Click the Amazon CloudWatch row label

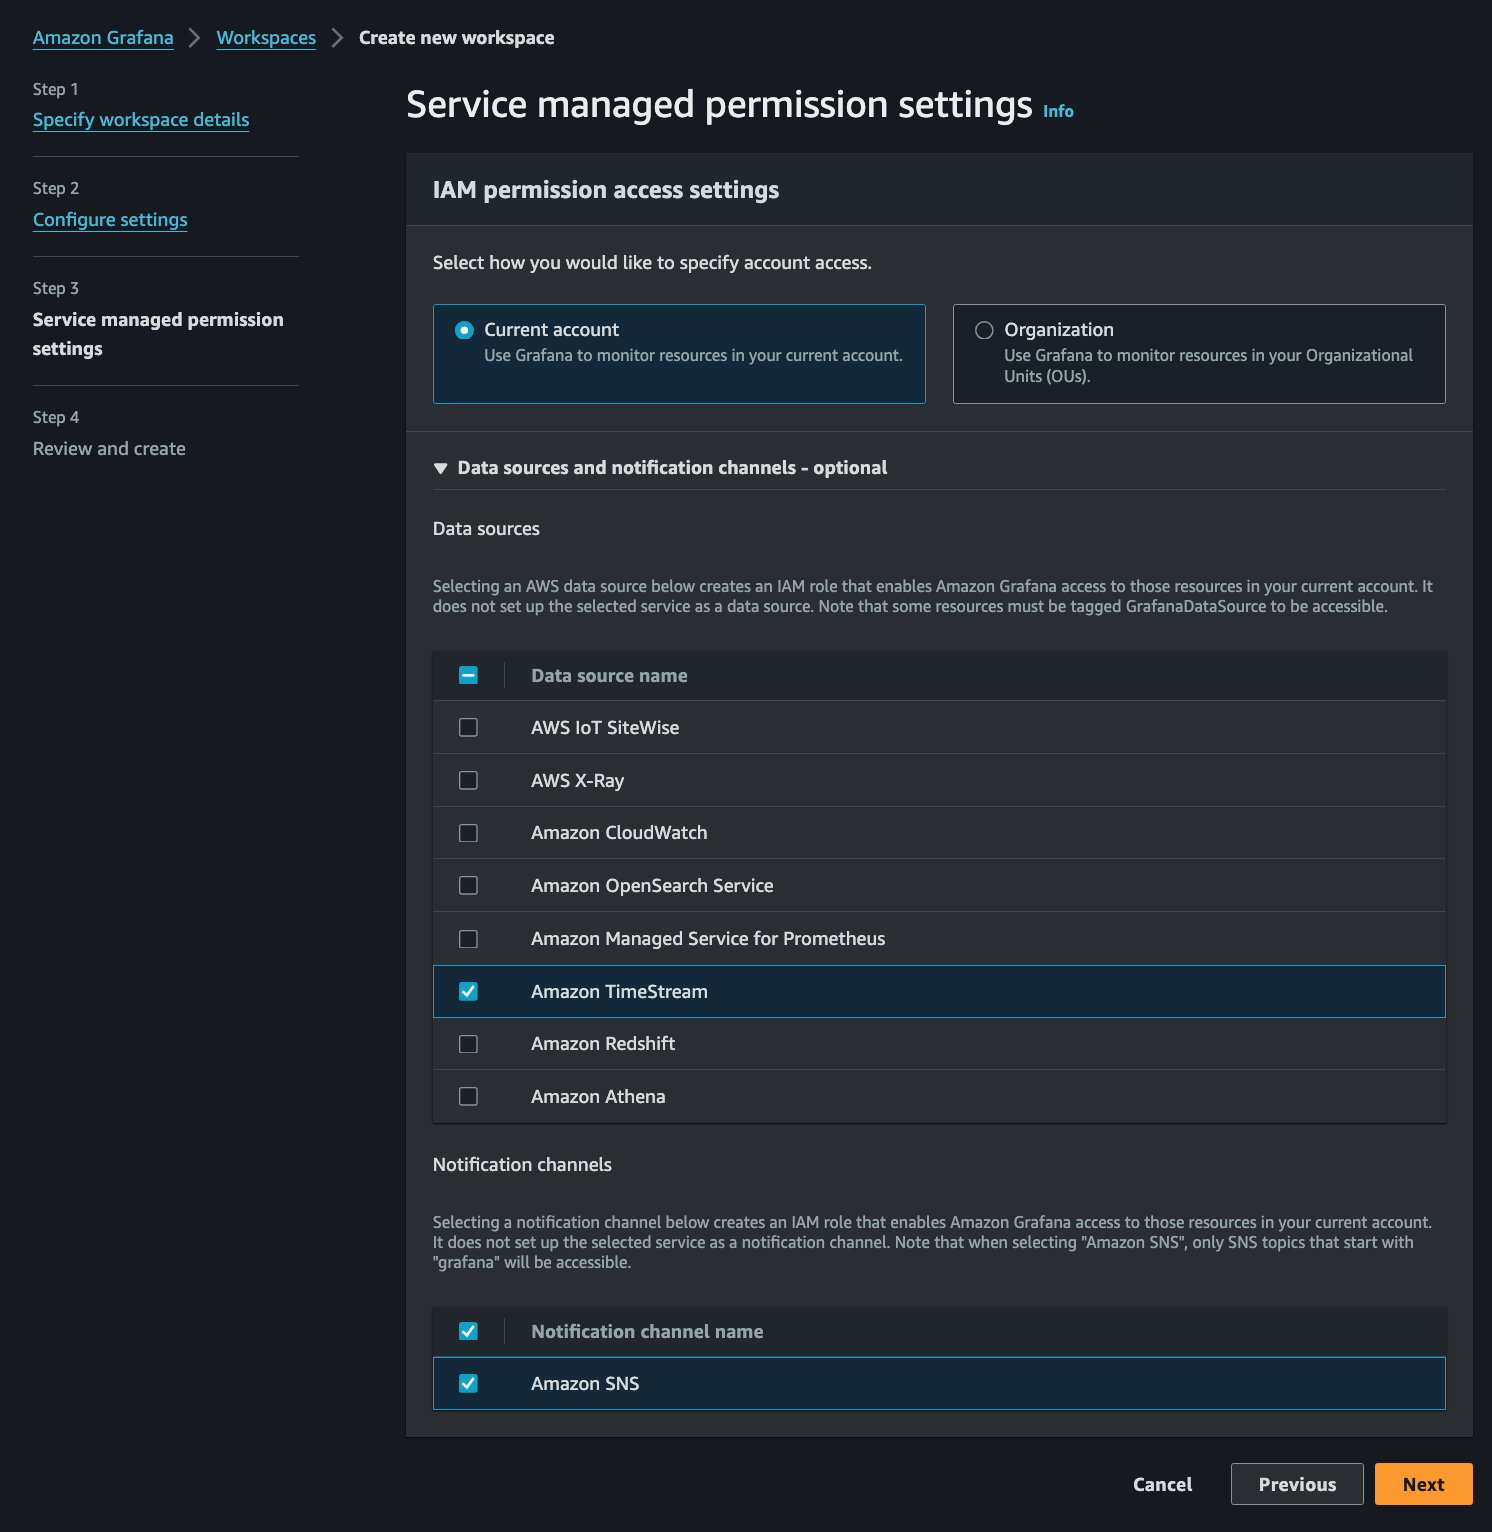pyautogui.click(x=619, y=833)
